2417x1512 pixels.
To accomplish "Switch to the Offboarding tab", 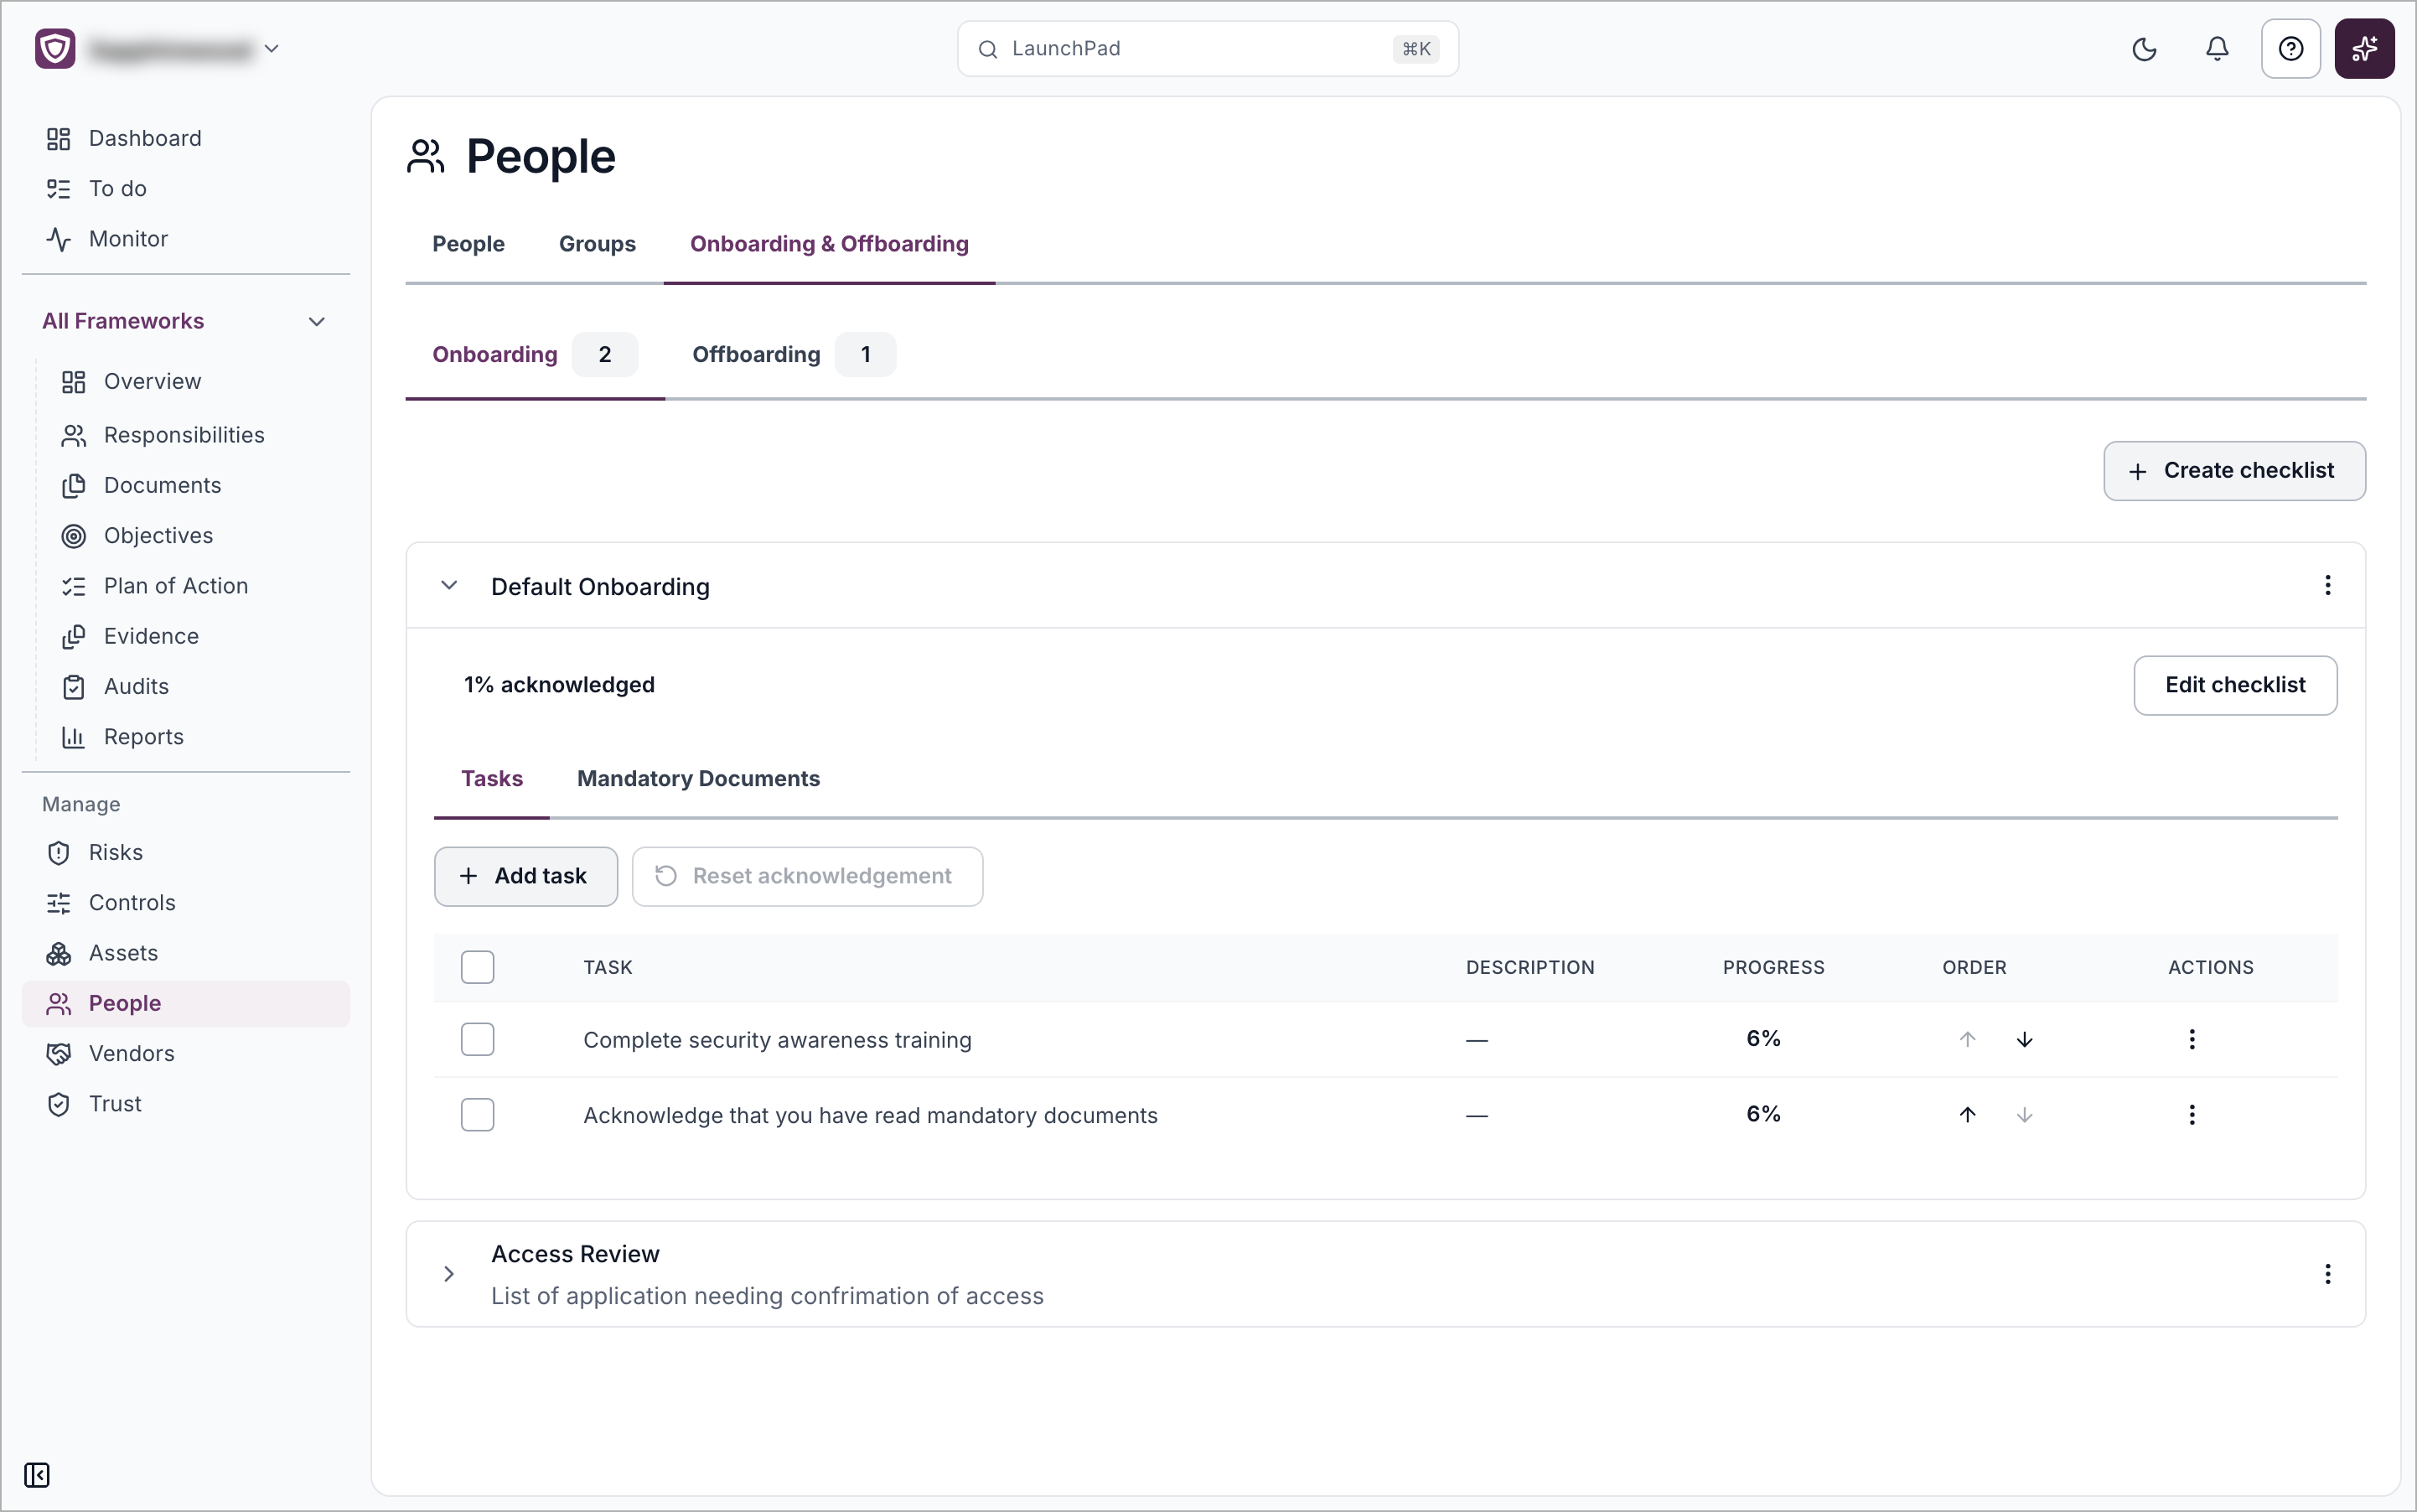I will [x=795, y=355].
